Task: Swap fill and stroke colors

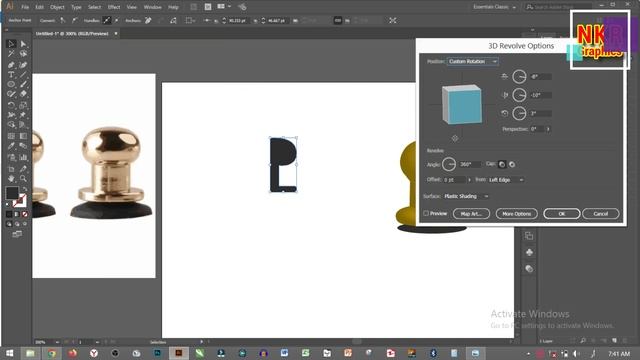Action: point(25,189)
